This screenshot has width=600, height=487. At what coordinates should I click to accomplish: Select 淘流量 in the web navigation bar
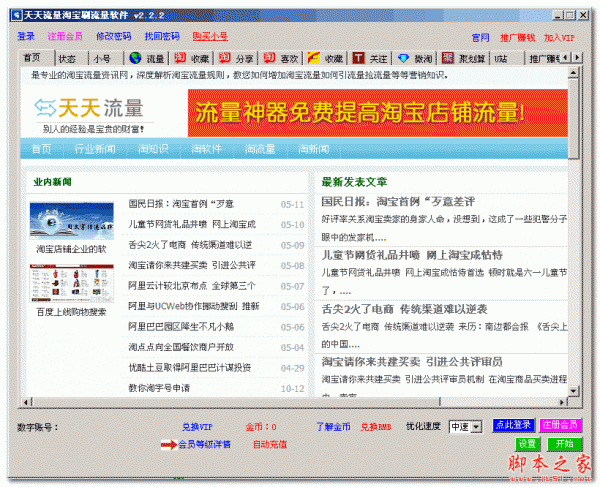[x=260, y=149]
